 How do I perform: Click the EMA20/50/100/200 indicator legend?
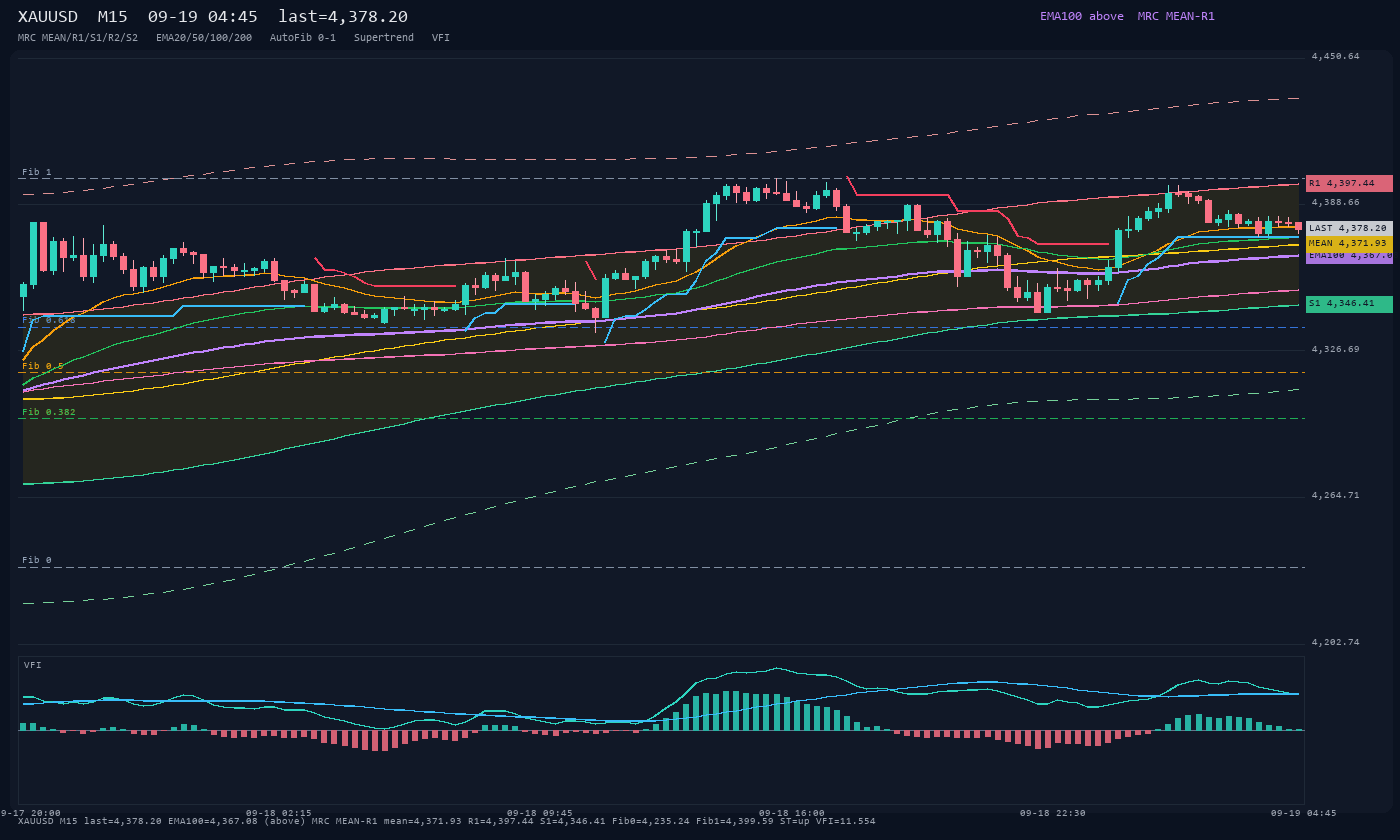pyautogui.click(x=204, y=38)
